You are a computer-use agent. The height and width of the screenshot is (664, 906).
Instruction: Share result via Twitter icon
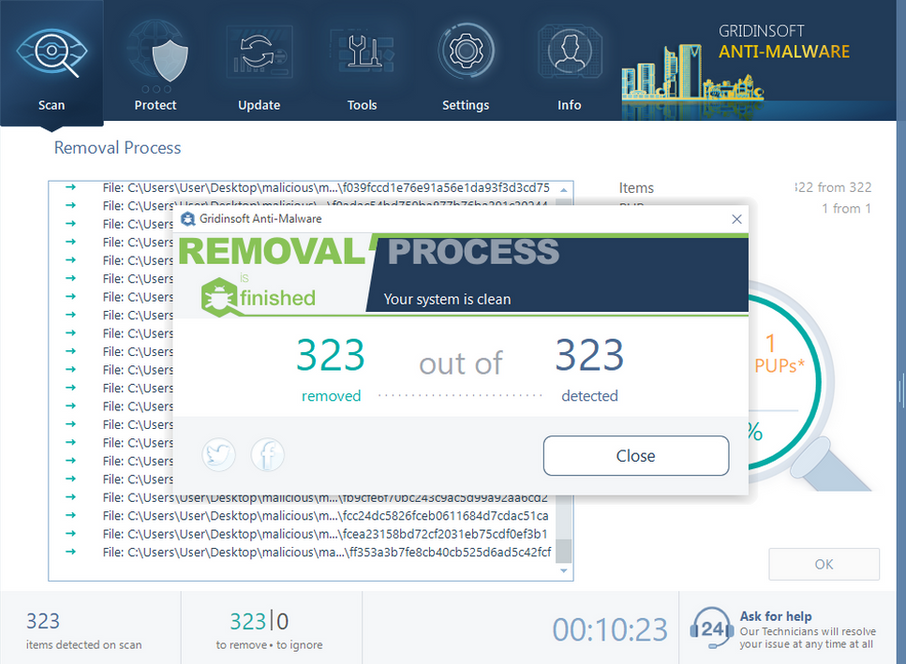point(219,456)
